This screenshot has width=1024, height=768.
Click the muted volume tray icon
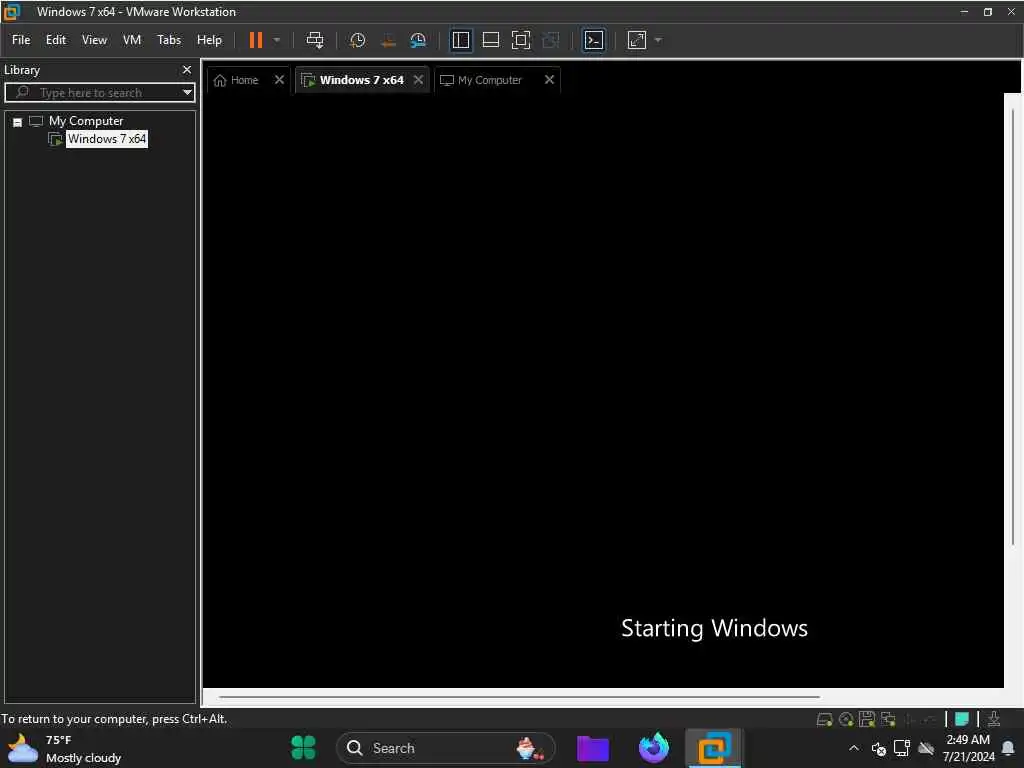[x=879, y=749]
